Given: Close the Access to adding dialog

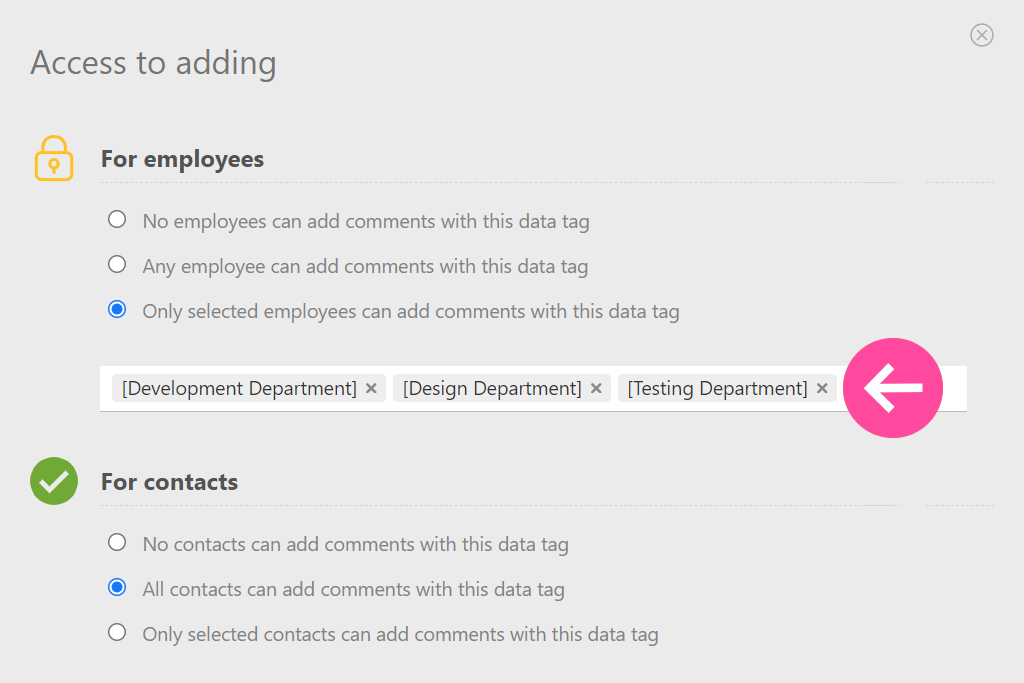Looking at the screenshot, I should pyautogui.click(x=982, y=35).
